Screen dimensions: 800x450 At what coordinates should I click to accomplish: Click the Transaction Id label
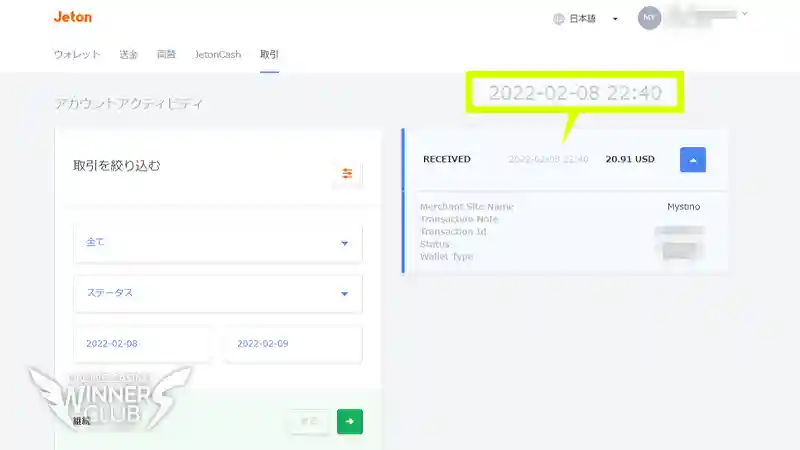point(453,232)
